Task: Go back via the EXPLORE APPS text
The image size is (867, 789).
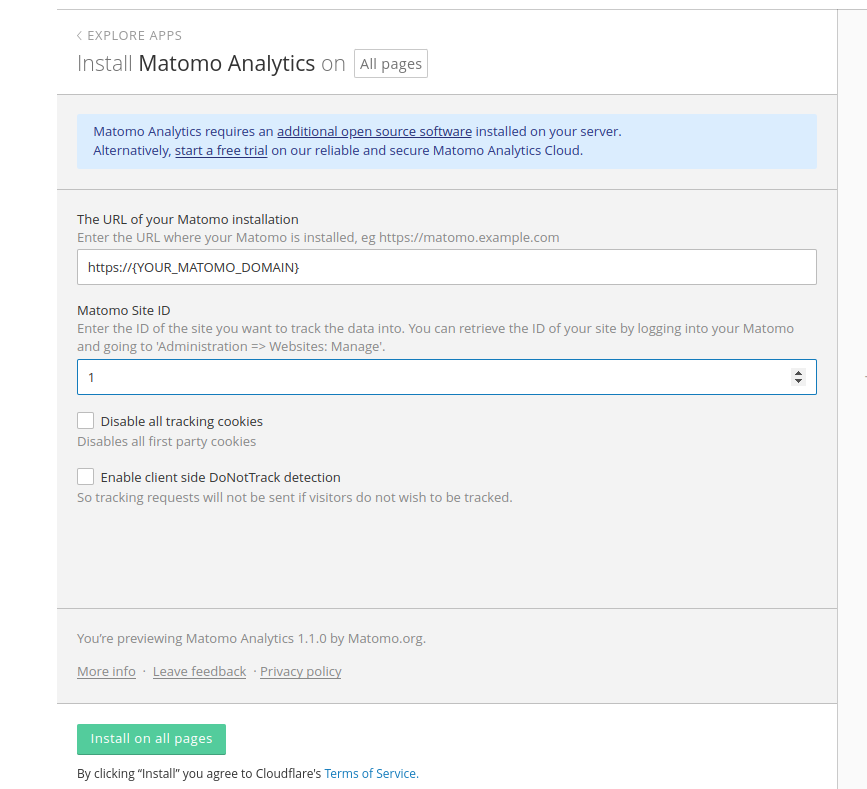Action: click(x=134, y=36)
